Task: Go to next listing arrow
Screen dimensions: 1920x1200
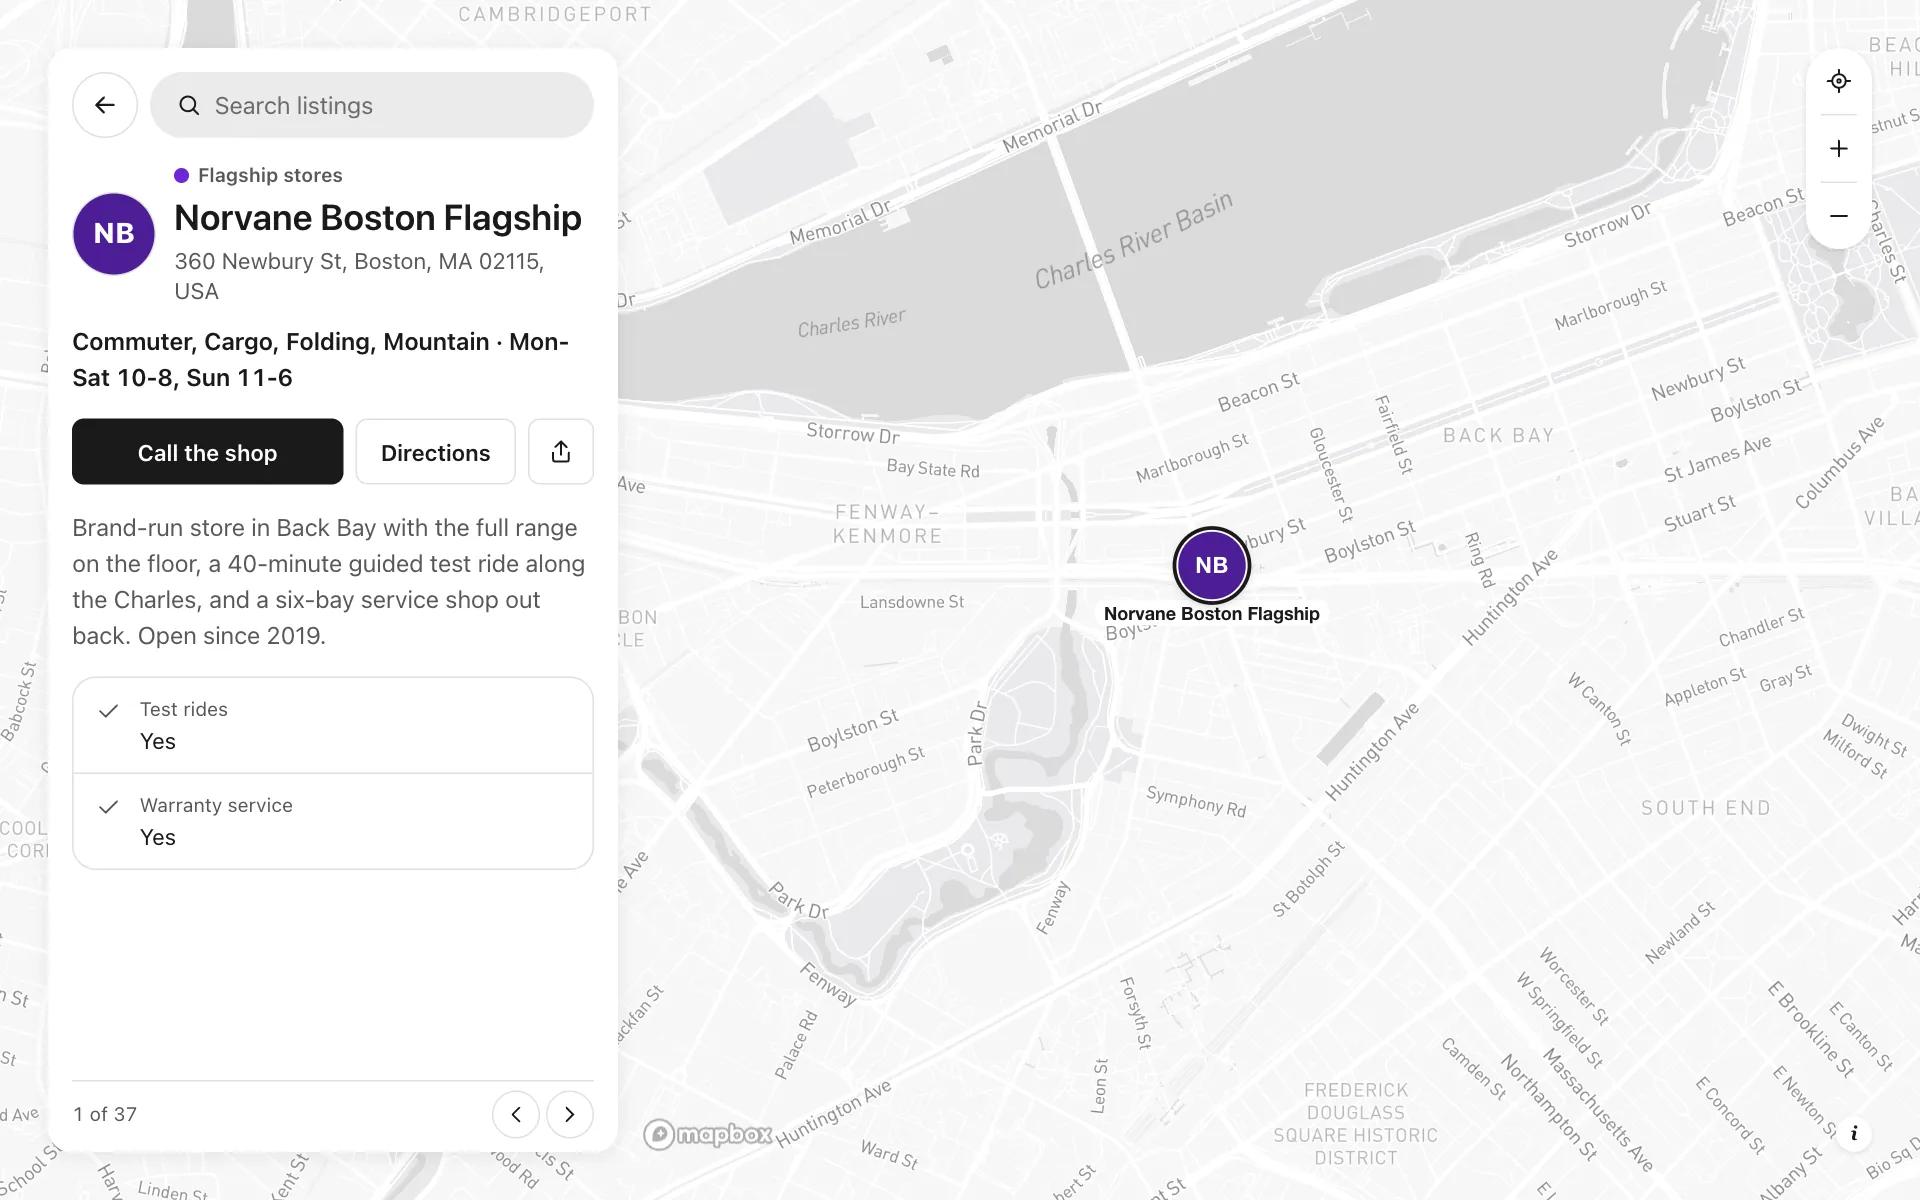Action: 570,1114
